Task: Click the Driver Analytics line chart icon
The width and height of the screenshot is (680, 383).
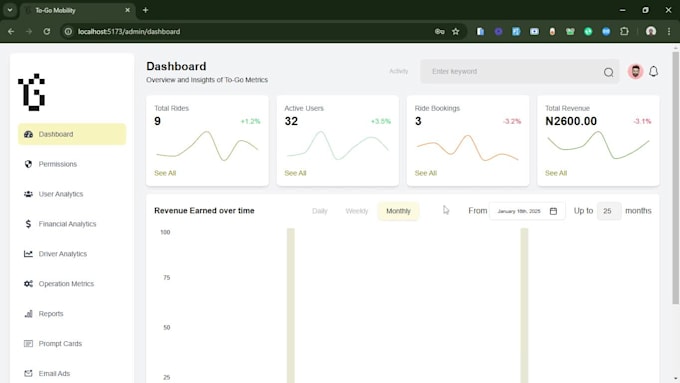Action: pyautogui.click(x=28, y=254)
